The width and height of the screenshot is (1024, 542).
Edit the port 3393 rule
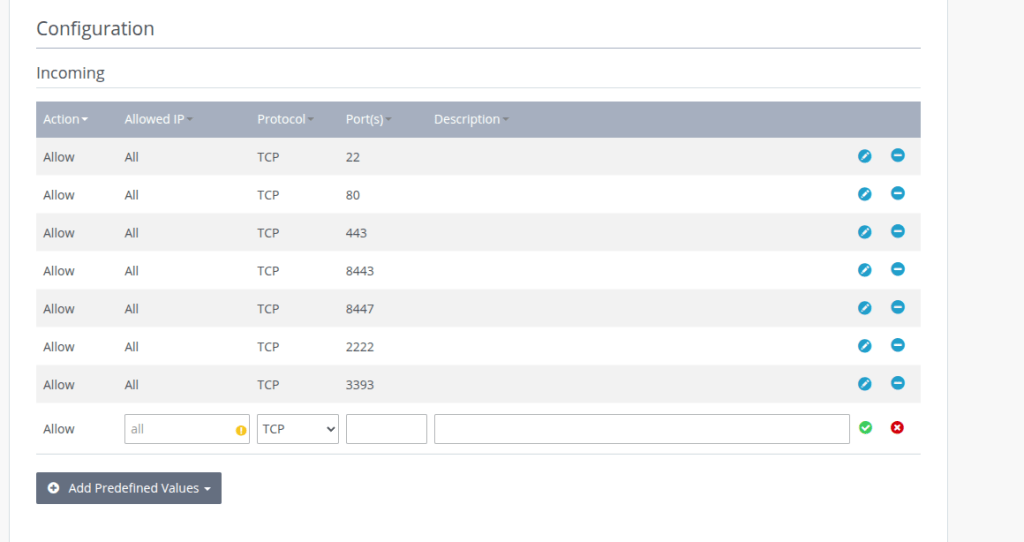pos(865,384)
